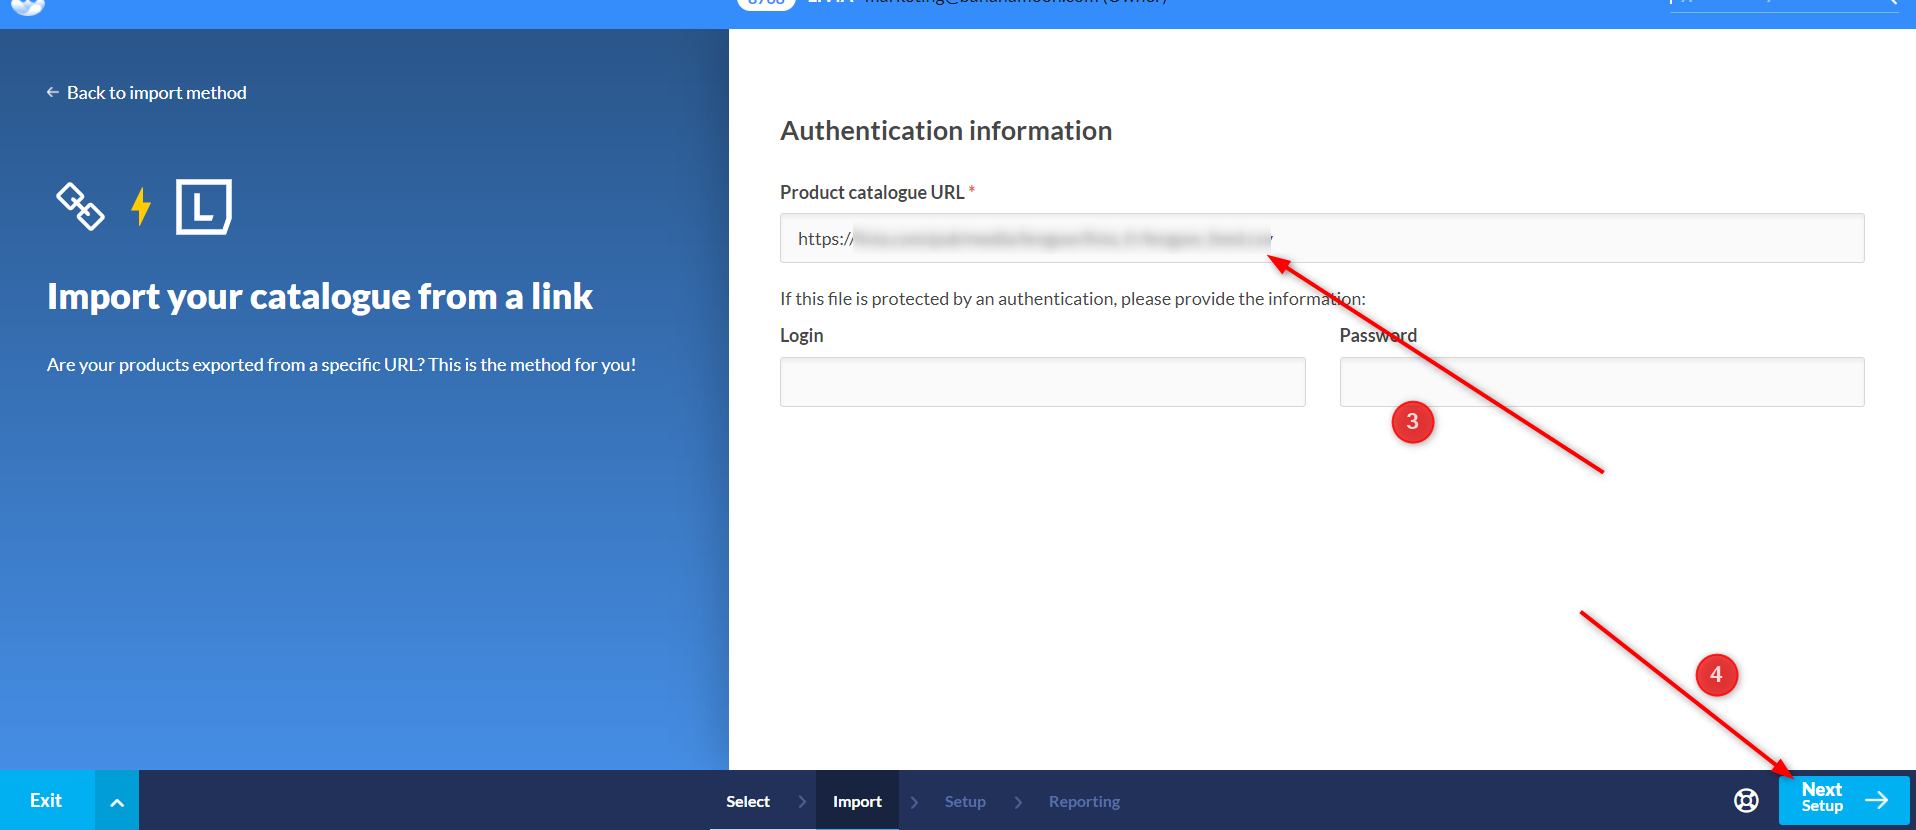Image resolution: width=1916 pixels, height=830 pixels.
Task: Open the Setup step
Action: point(965,801)
